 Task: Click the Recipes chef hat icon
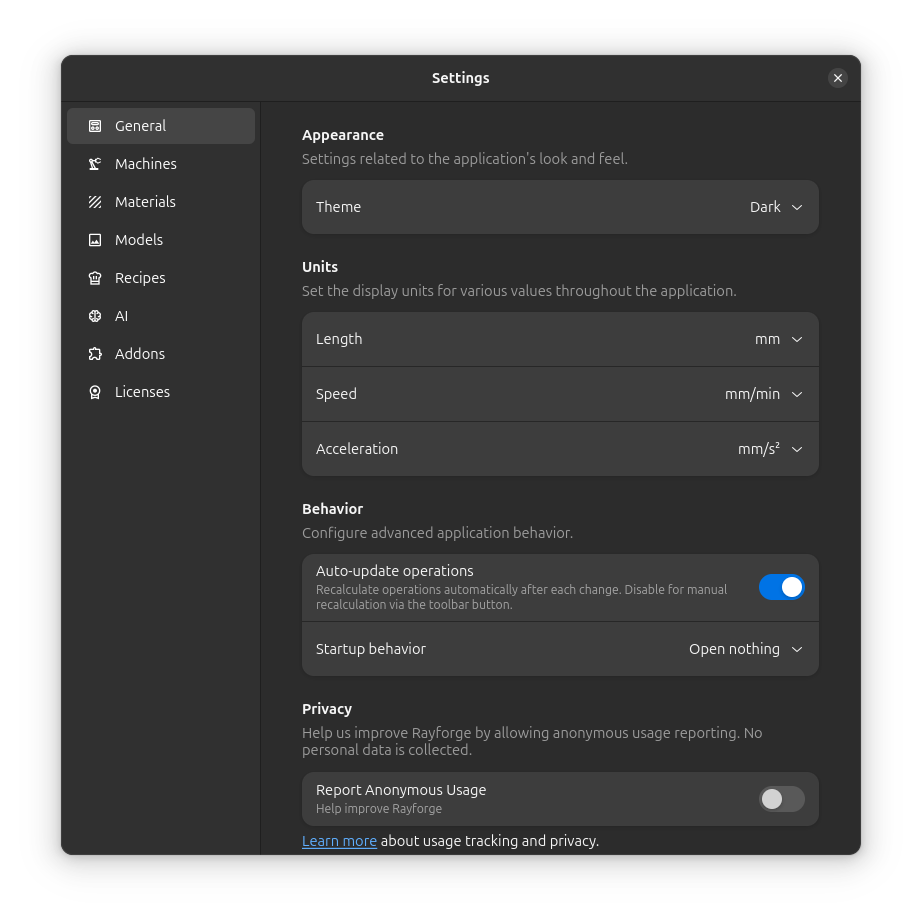[x=95, y=278]
